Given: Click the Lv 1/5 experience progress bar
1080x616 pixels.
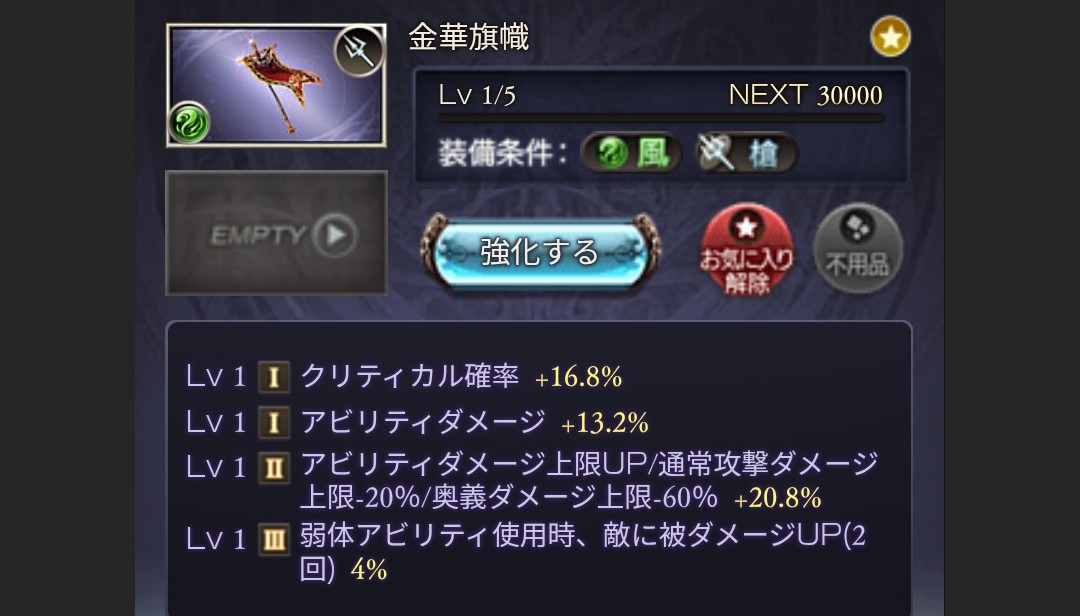Looking at the screenshot, I should point(661,119).
